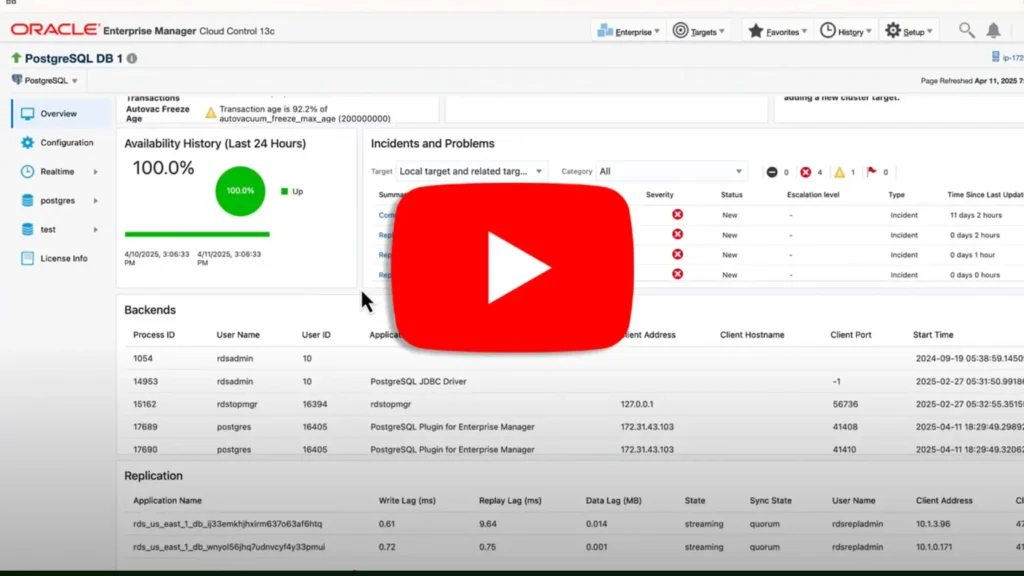
Task: Expand the test database sidebar item arrow
Action: point(96,230)
